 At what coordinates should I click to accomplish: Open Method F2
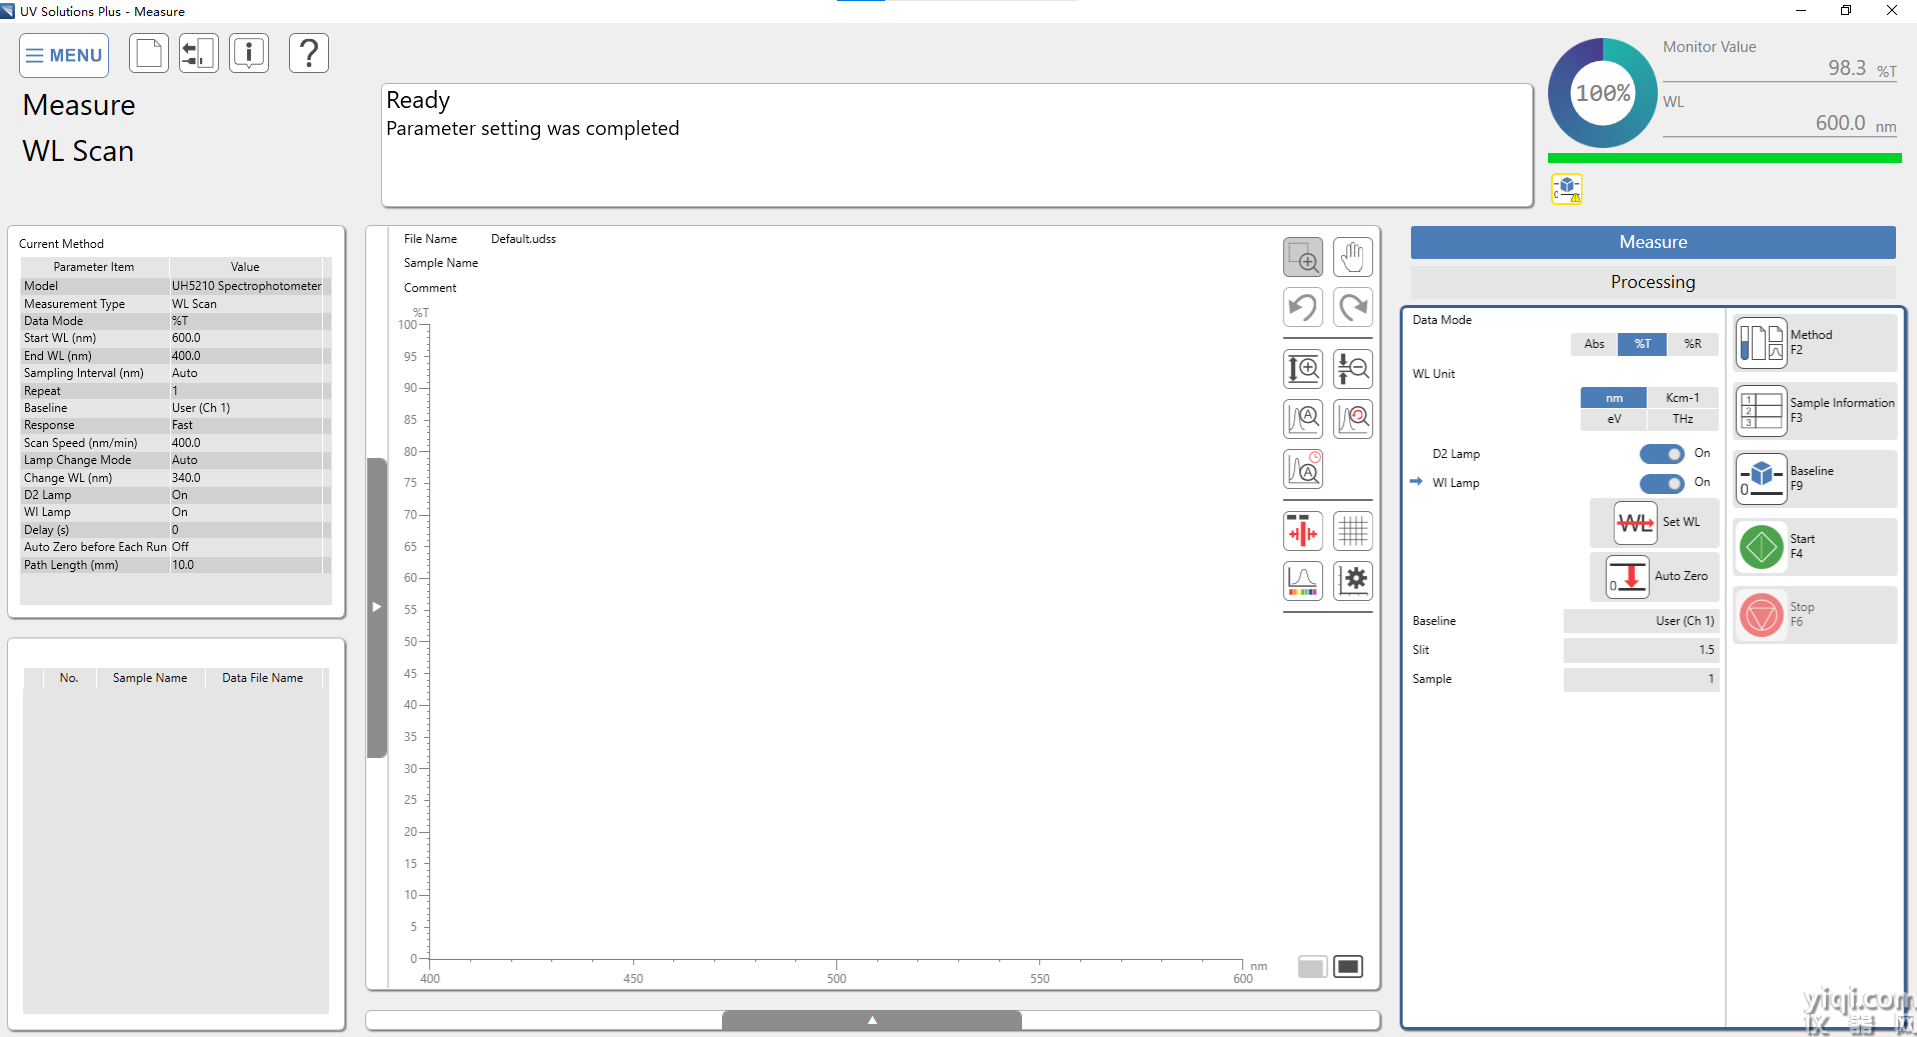[x=1815, y=343]
